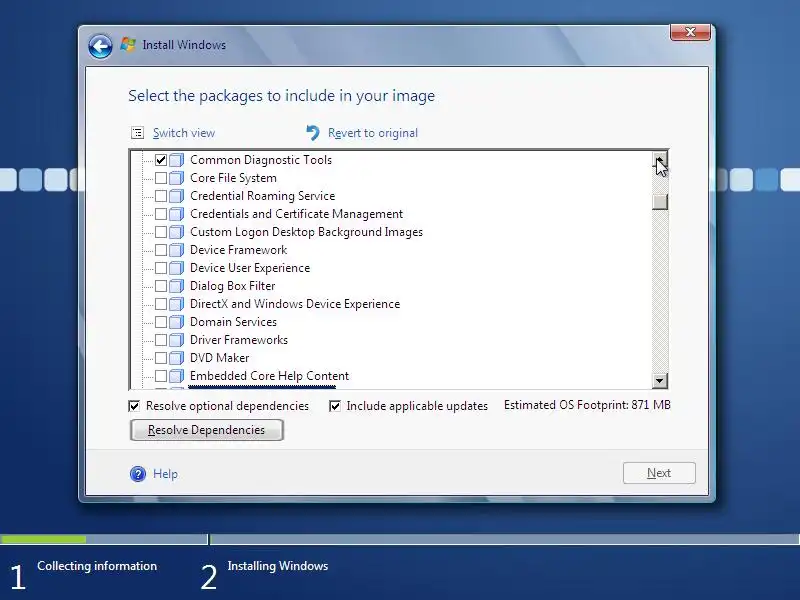
Task: Click package icon beside DirectX and Windows Device Experience
Action: coord(177,304)
